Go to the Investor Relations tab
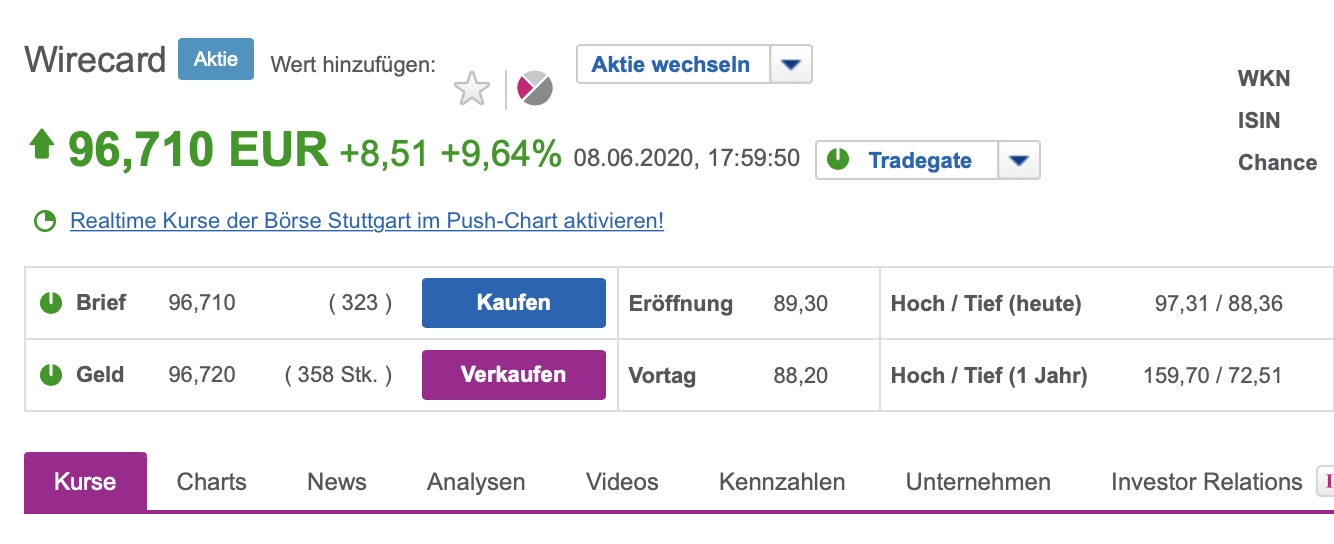 [1206, 482]
